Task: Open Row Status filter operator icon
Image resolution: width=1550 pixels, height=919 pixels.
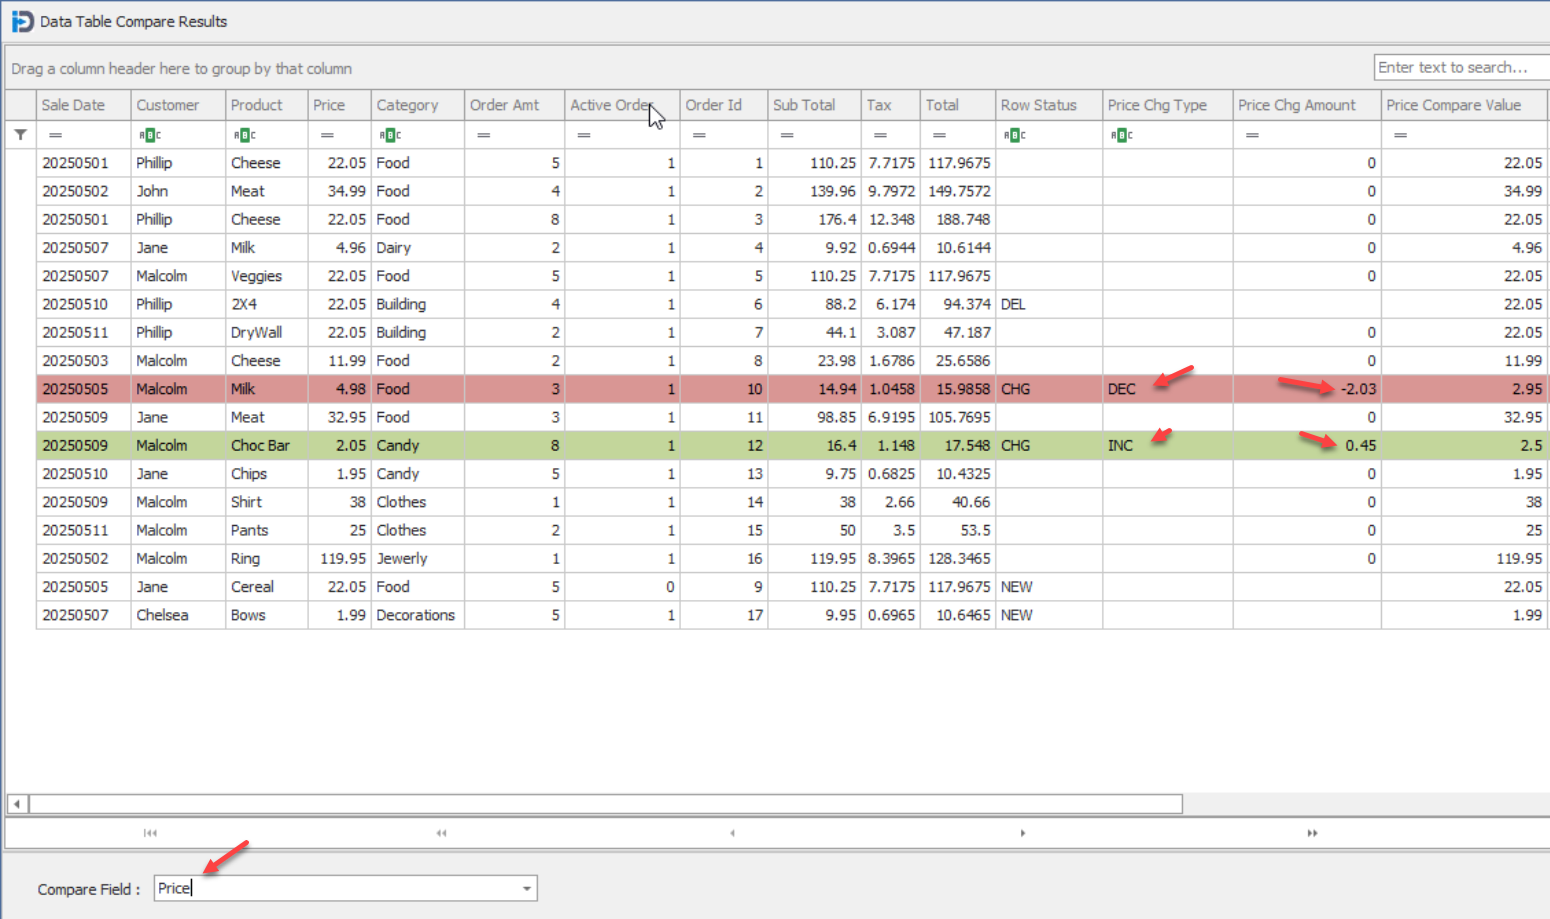Action: (x=1013, y=135)
